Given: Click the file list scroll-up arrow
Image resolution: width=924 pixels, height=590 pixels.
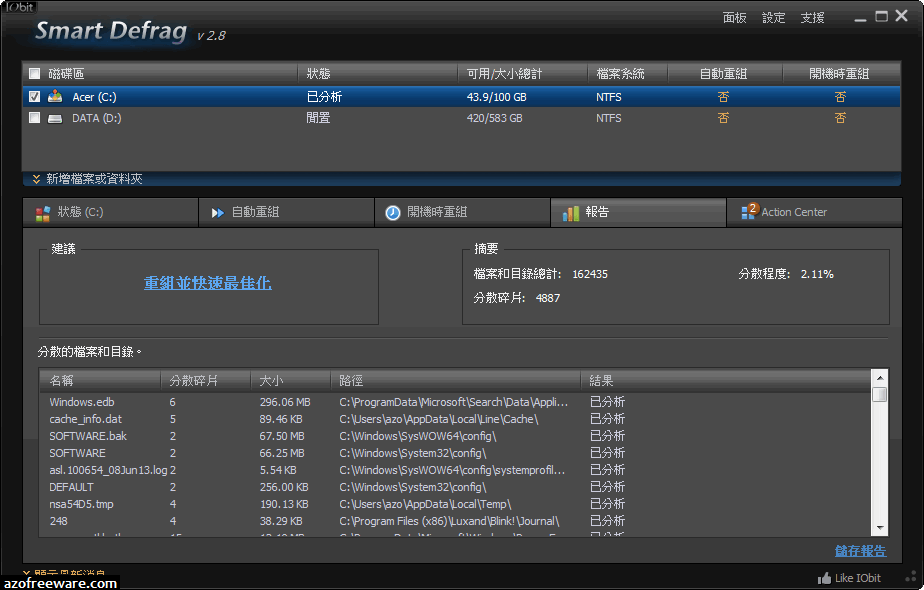Looking at the screenshot, I should tap(880, 378).
